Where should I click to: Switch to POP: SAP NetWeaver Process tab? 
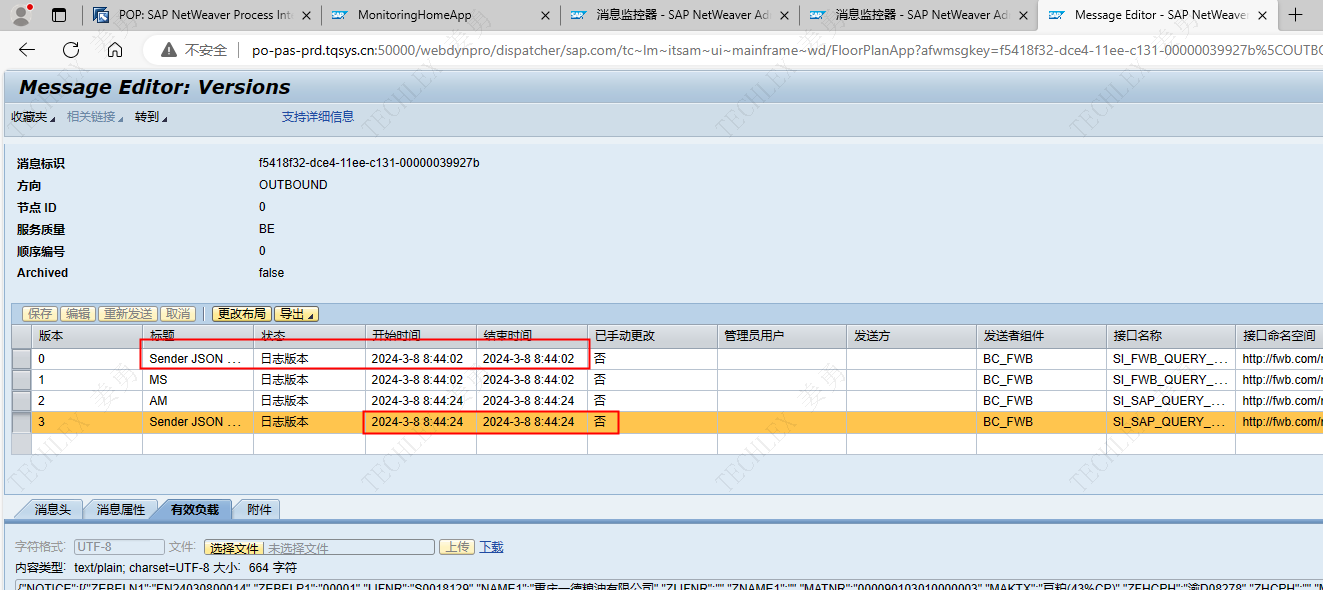(x=203, y=15)
